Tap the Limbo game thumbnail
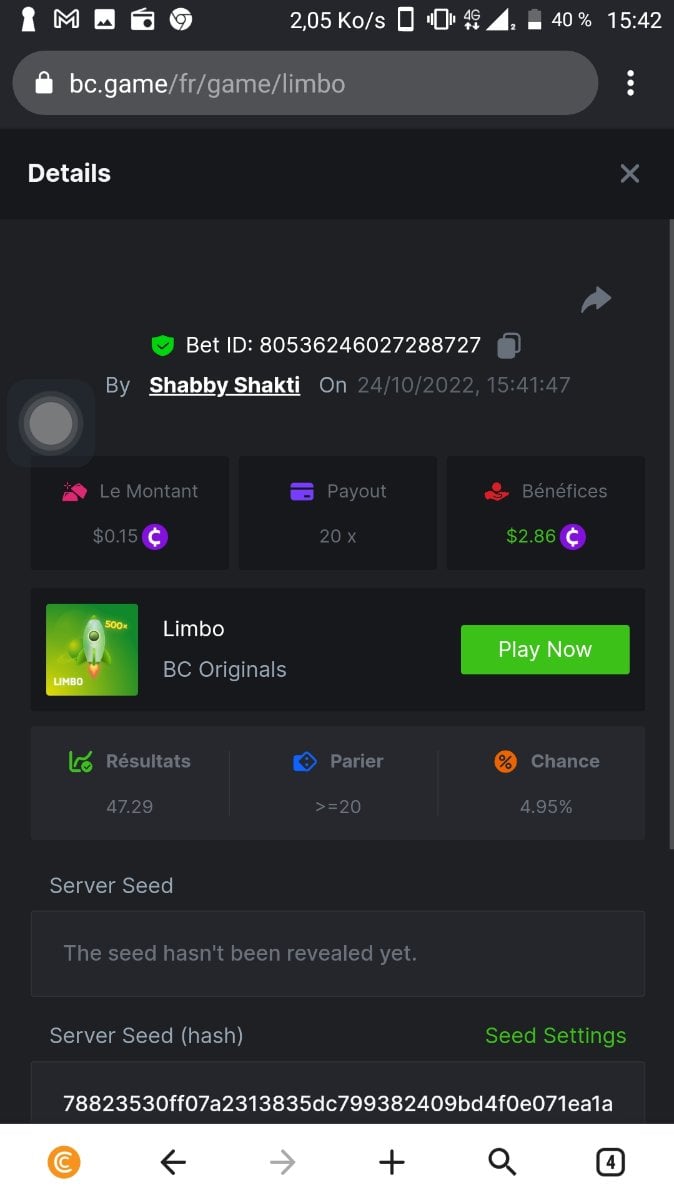The image size is (674, 1200). click(92, 649)
